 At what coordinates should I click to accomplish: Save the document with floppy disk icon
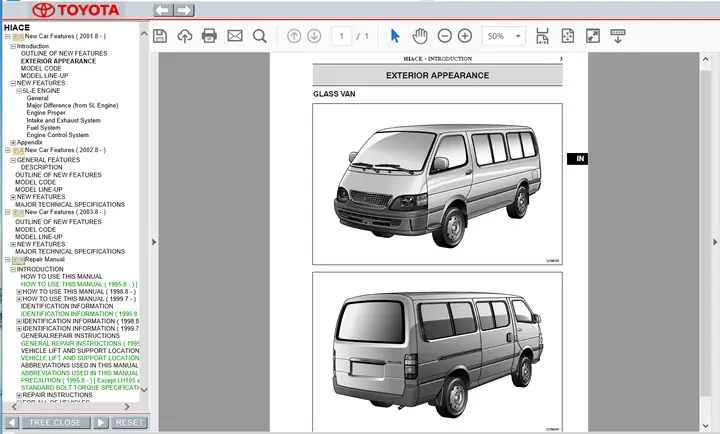[160, 36]
